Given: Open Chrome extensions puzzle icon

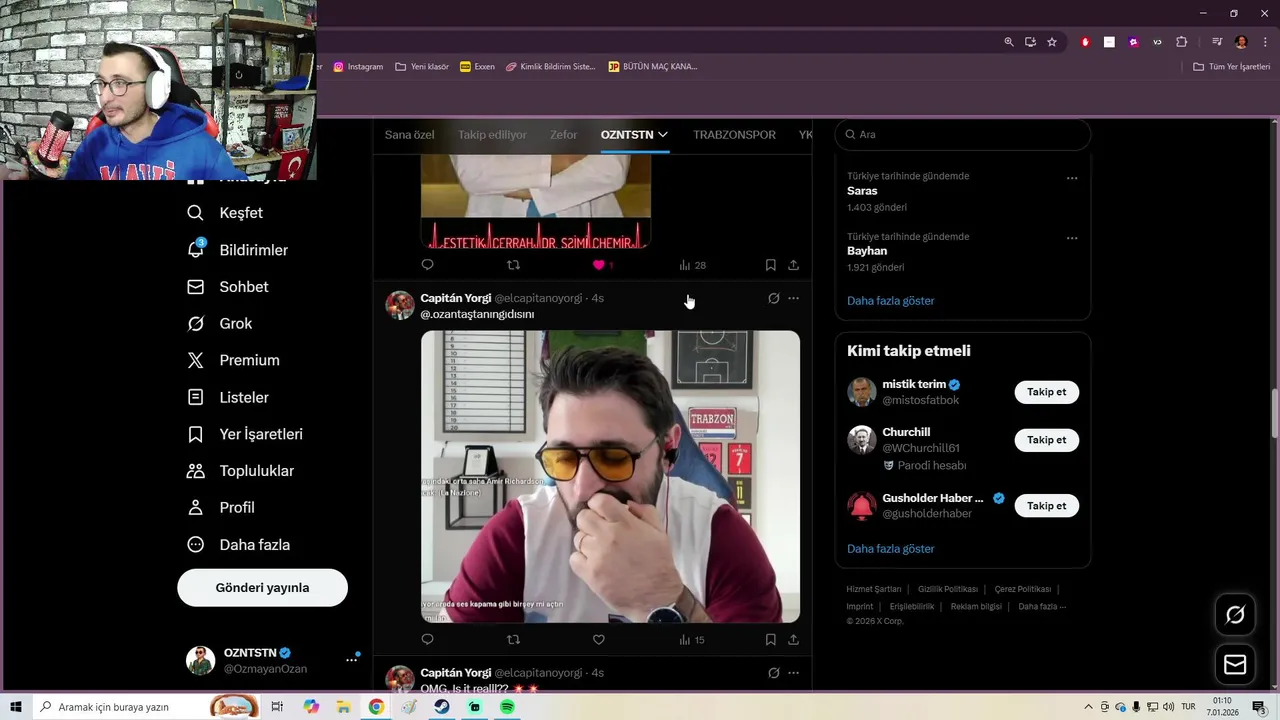Looking at the screenshot, I should tap(1181, 42).
